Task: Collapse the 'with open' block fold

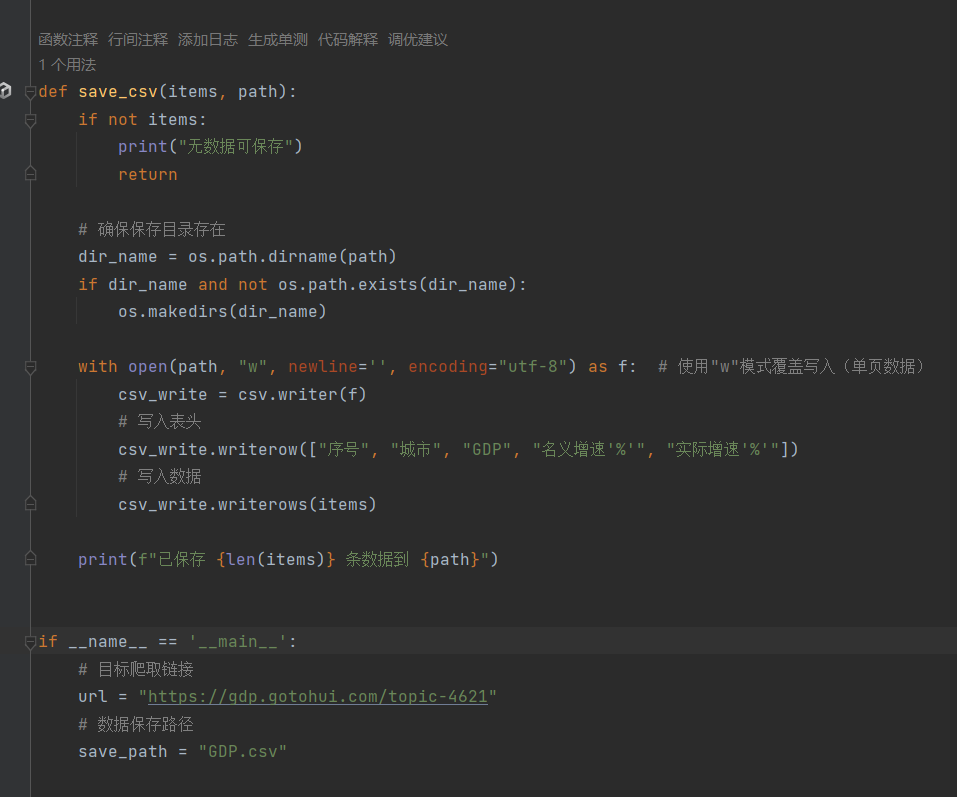Action: tap(31, 367)
